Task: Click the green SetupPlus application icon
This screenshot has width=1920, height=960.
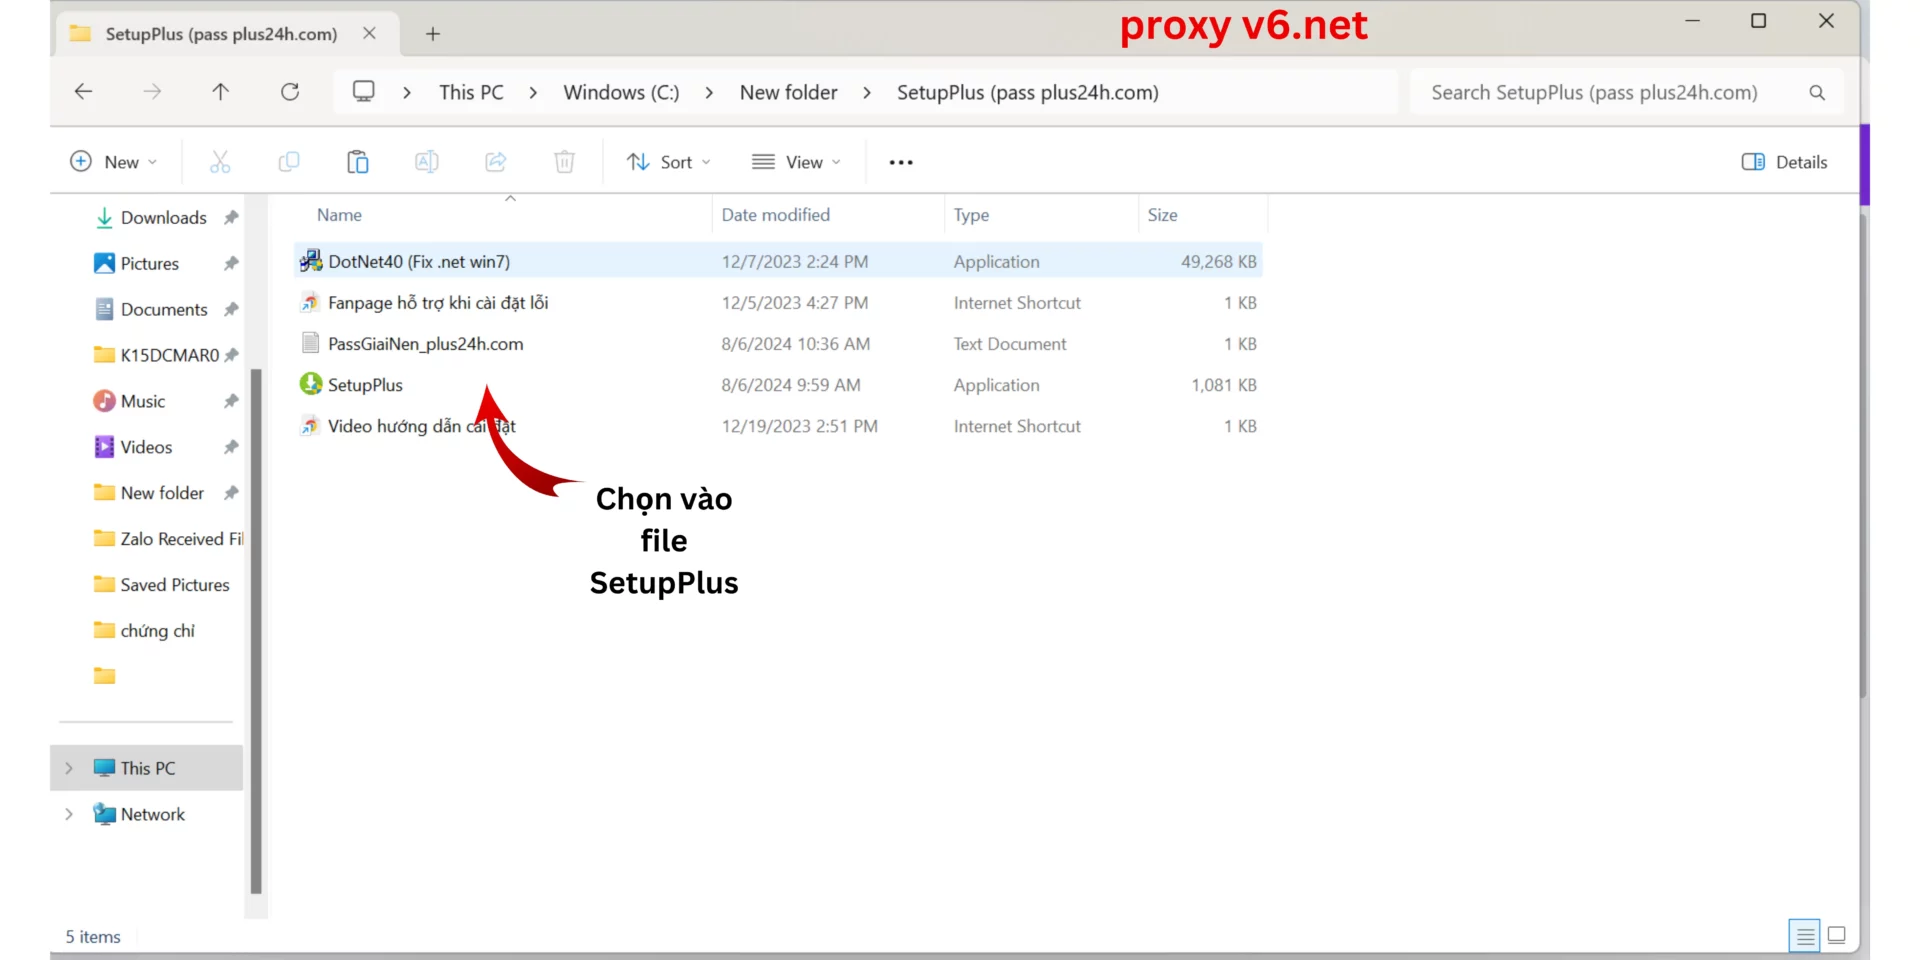Action: 311,384
